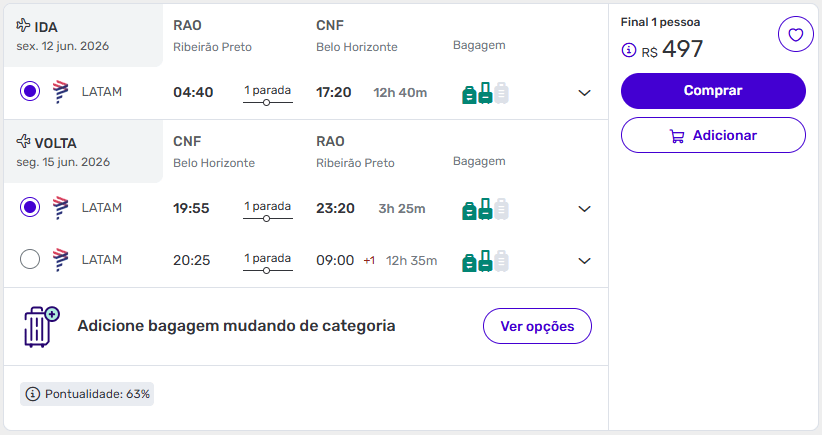This screenshot has height=435, width=822.
Task: Click the LATAM logo on the 04:40 flight
Action: pyautogui.click(x=60, y=92)
